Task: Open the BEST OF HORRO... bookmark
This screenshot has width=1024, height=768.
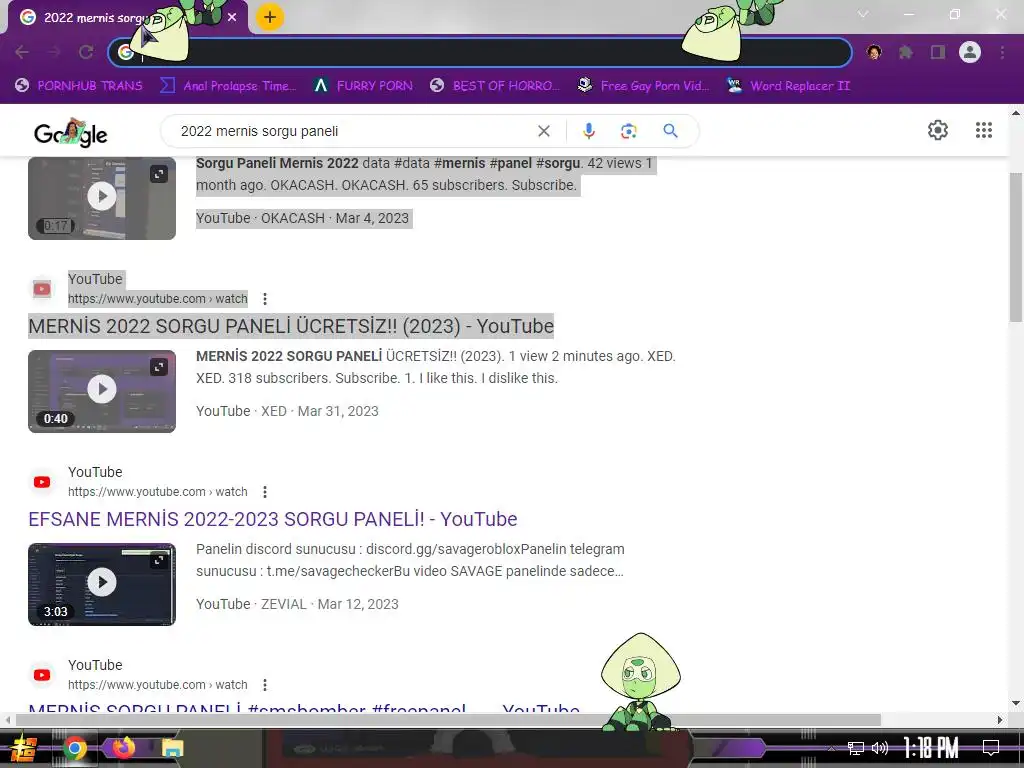Action: tap(495, 86)
